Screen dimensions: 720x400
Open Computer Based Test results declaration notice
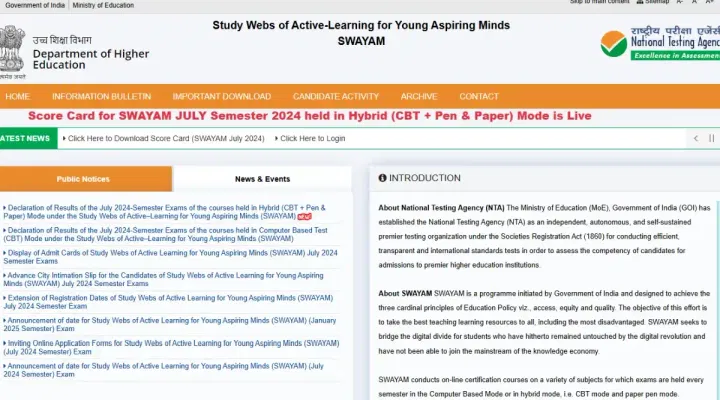point(165,234)
